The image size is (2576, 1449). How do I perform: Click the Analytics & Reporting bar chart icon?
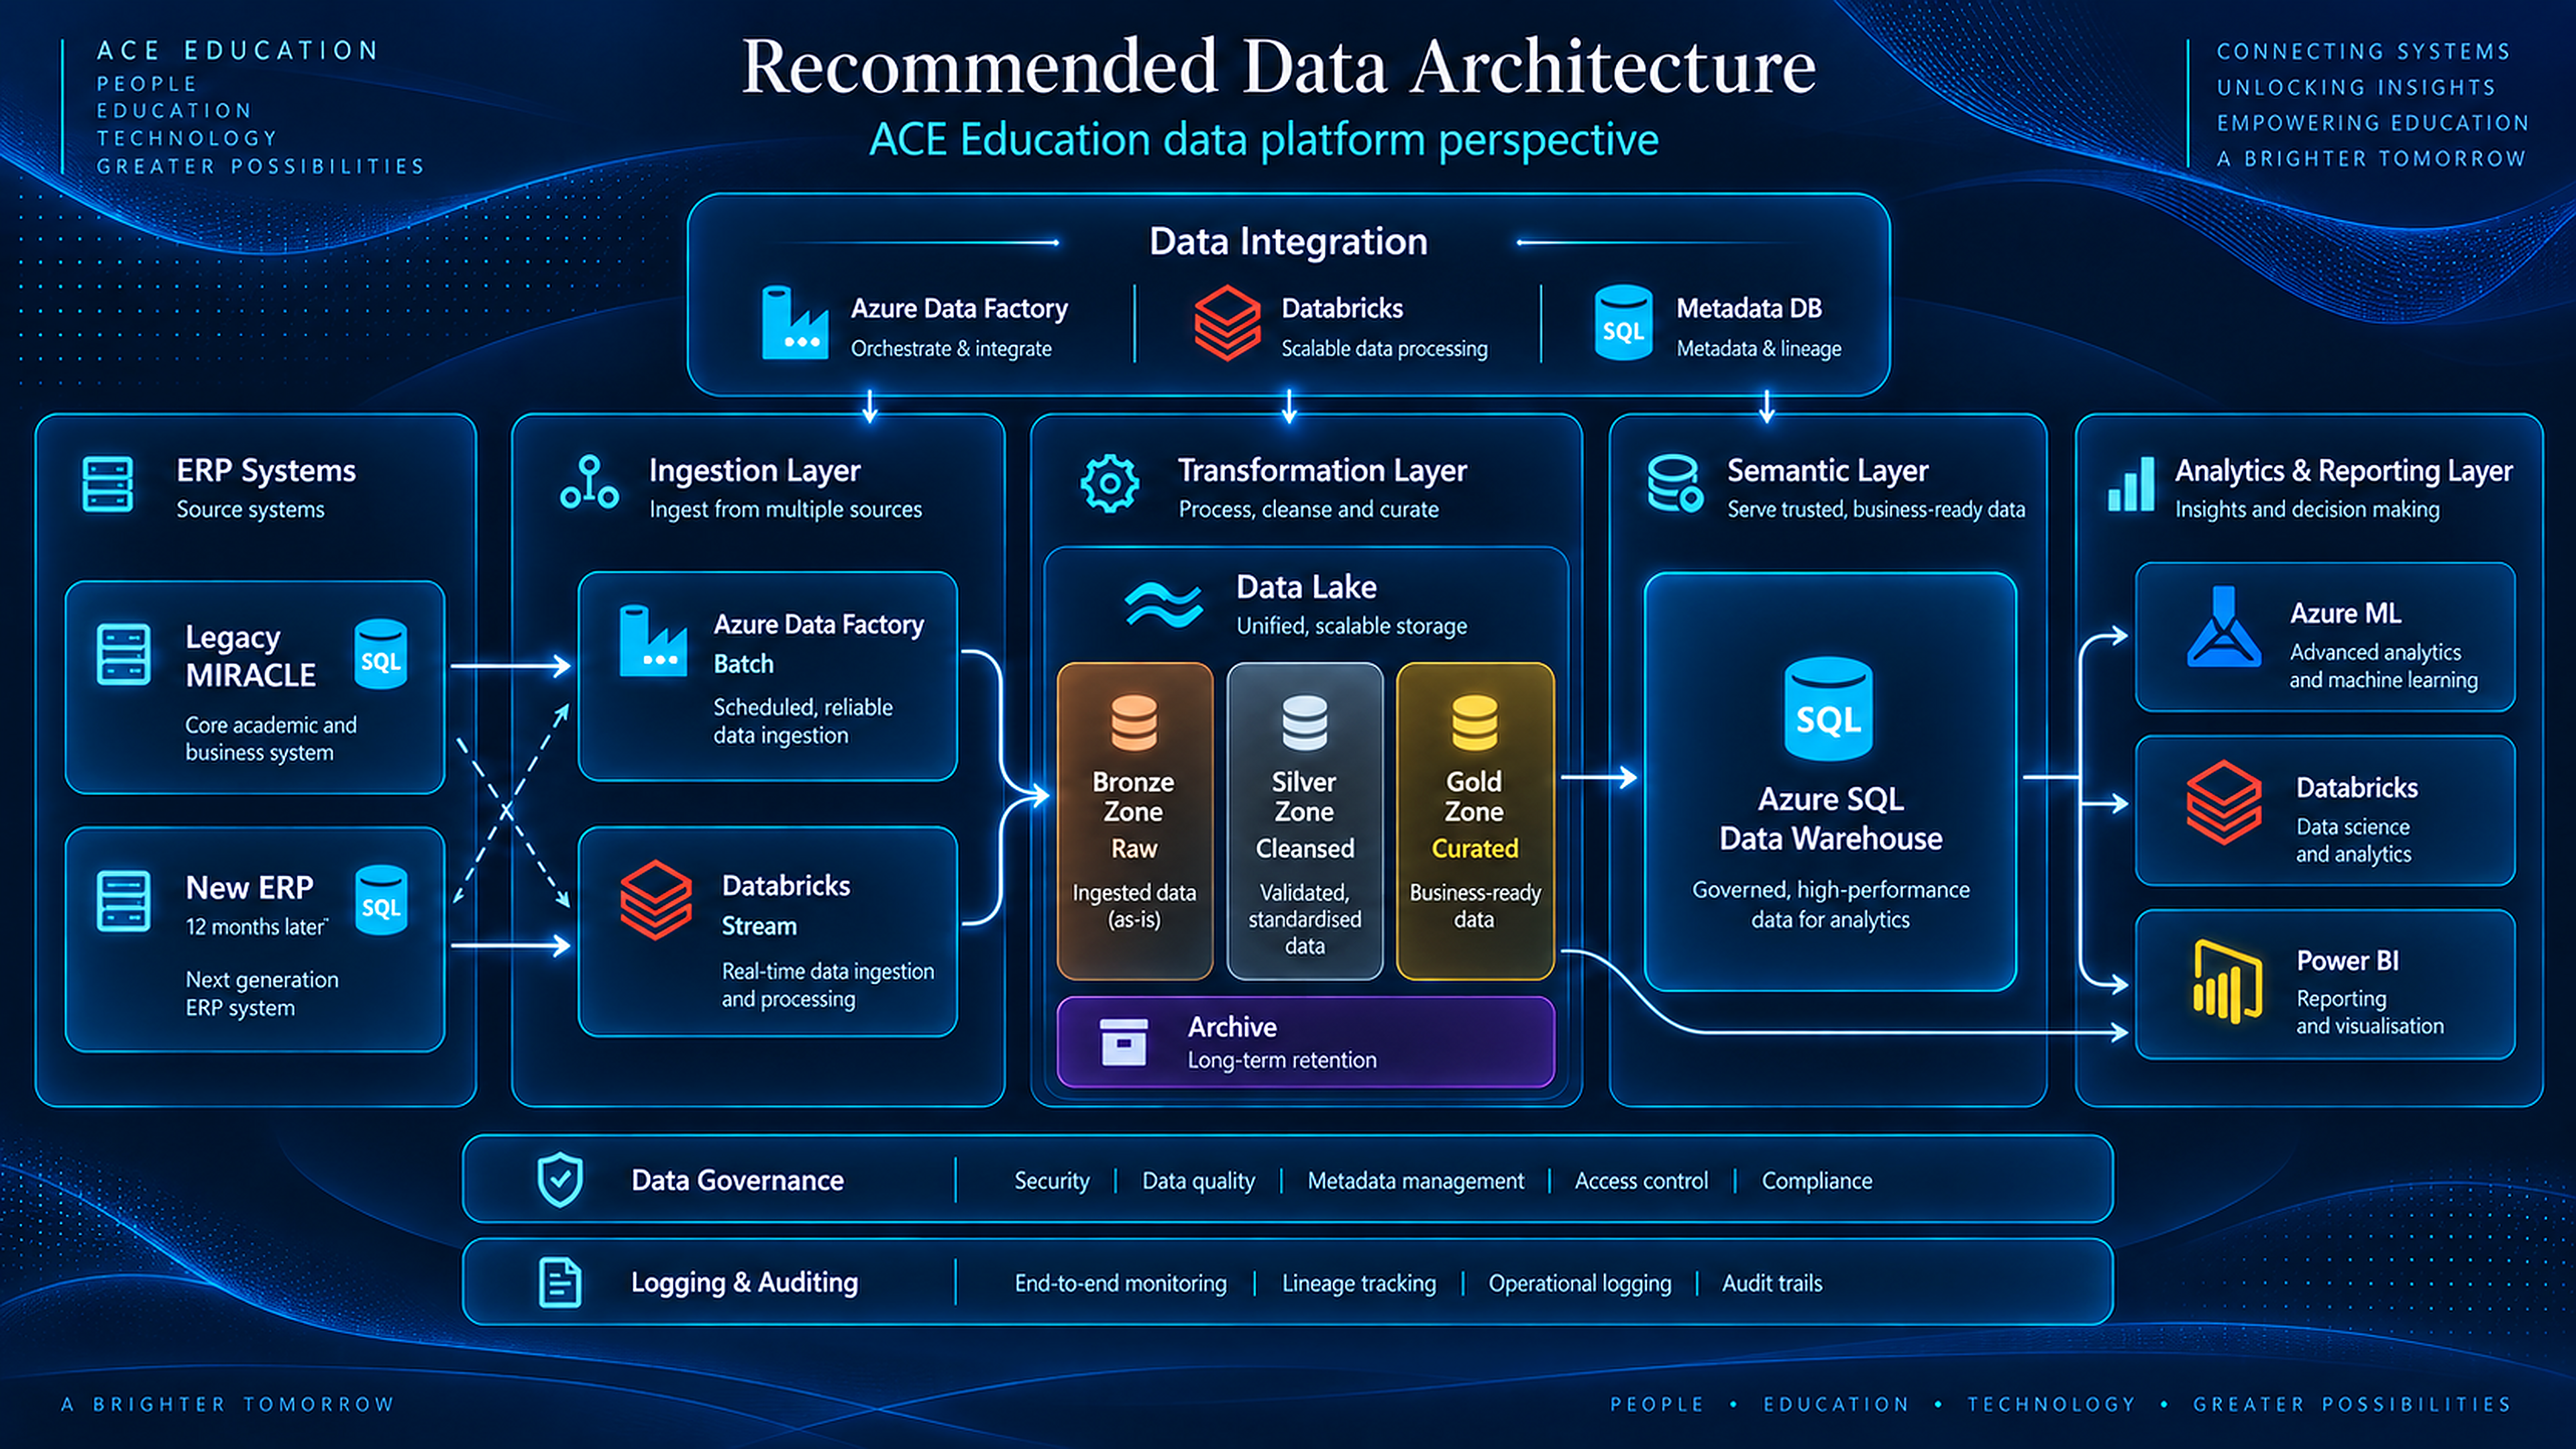pyautogui.click(x=2131, y=484)
